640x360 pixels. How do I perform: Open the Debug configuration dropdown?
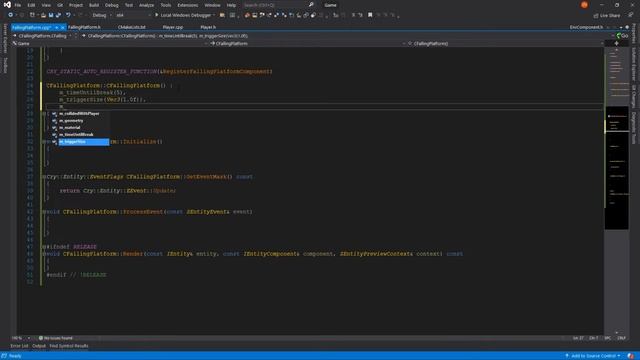pyautogui.click(x=102, y=15)
